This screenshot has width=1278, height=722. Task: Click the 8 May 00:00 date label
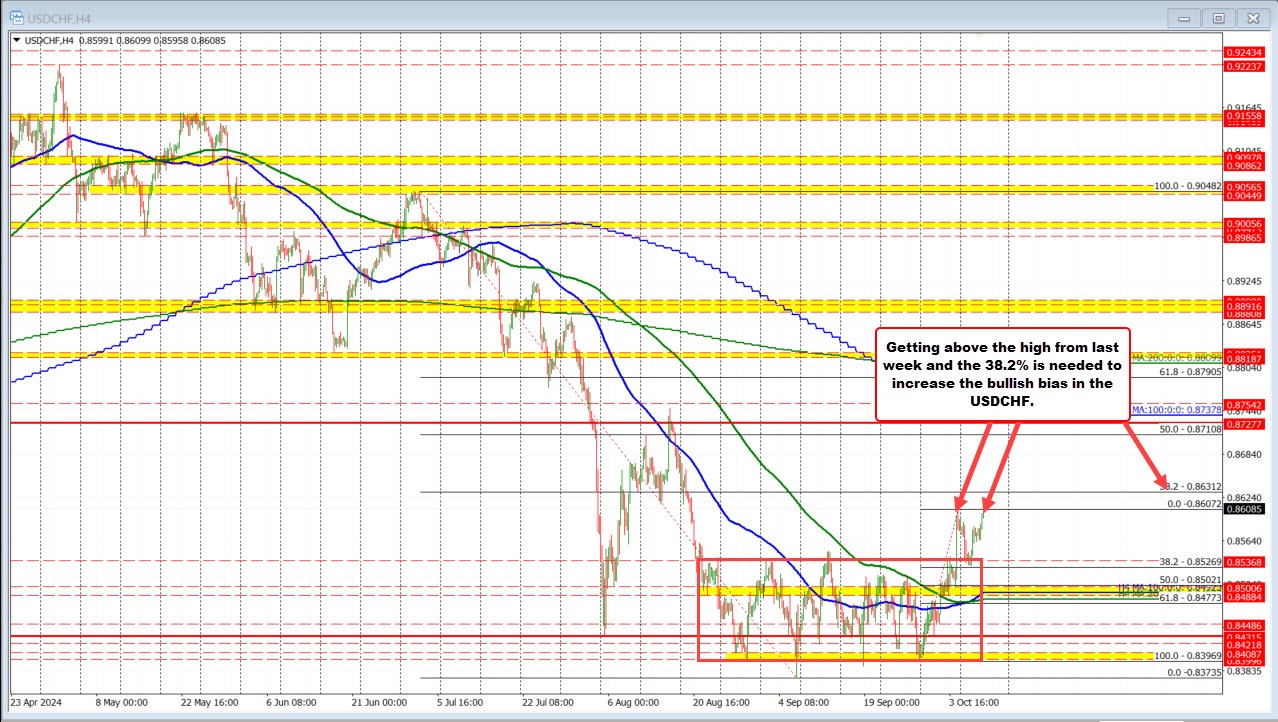pos(120,702)
